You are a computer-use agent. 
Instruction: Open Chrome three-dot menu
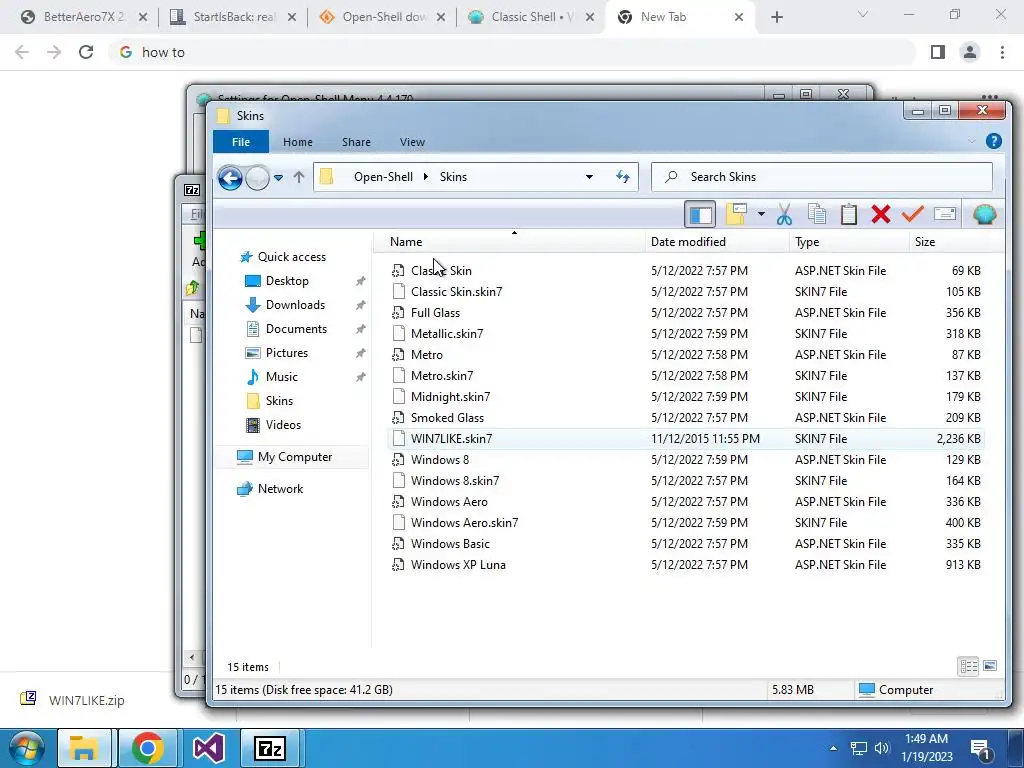click(x=1002, y=52)
